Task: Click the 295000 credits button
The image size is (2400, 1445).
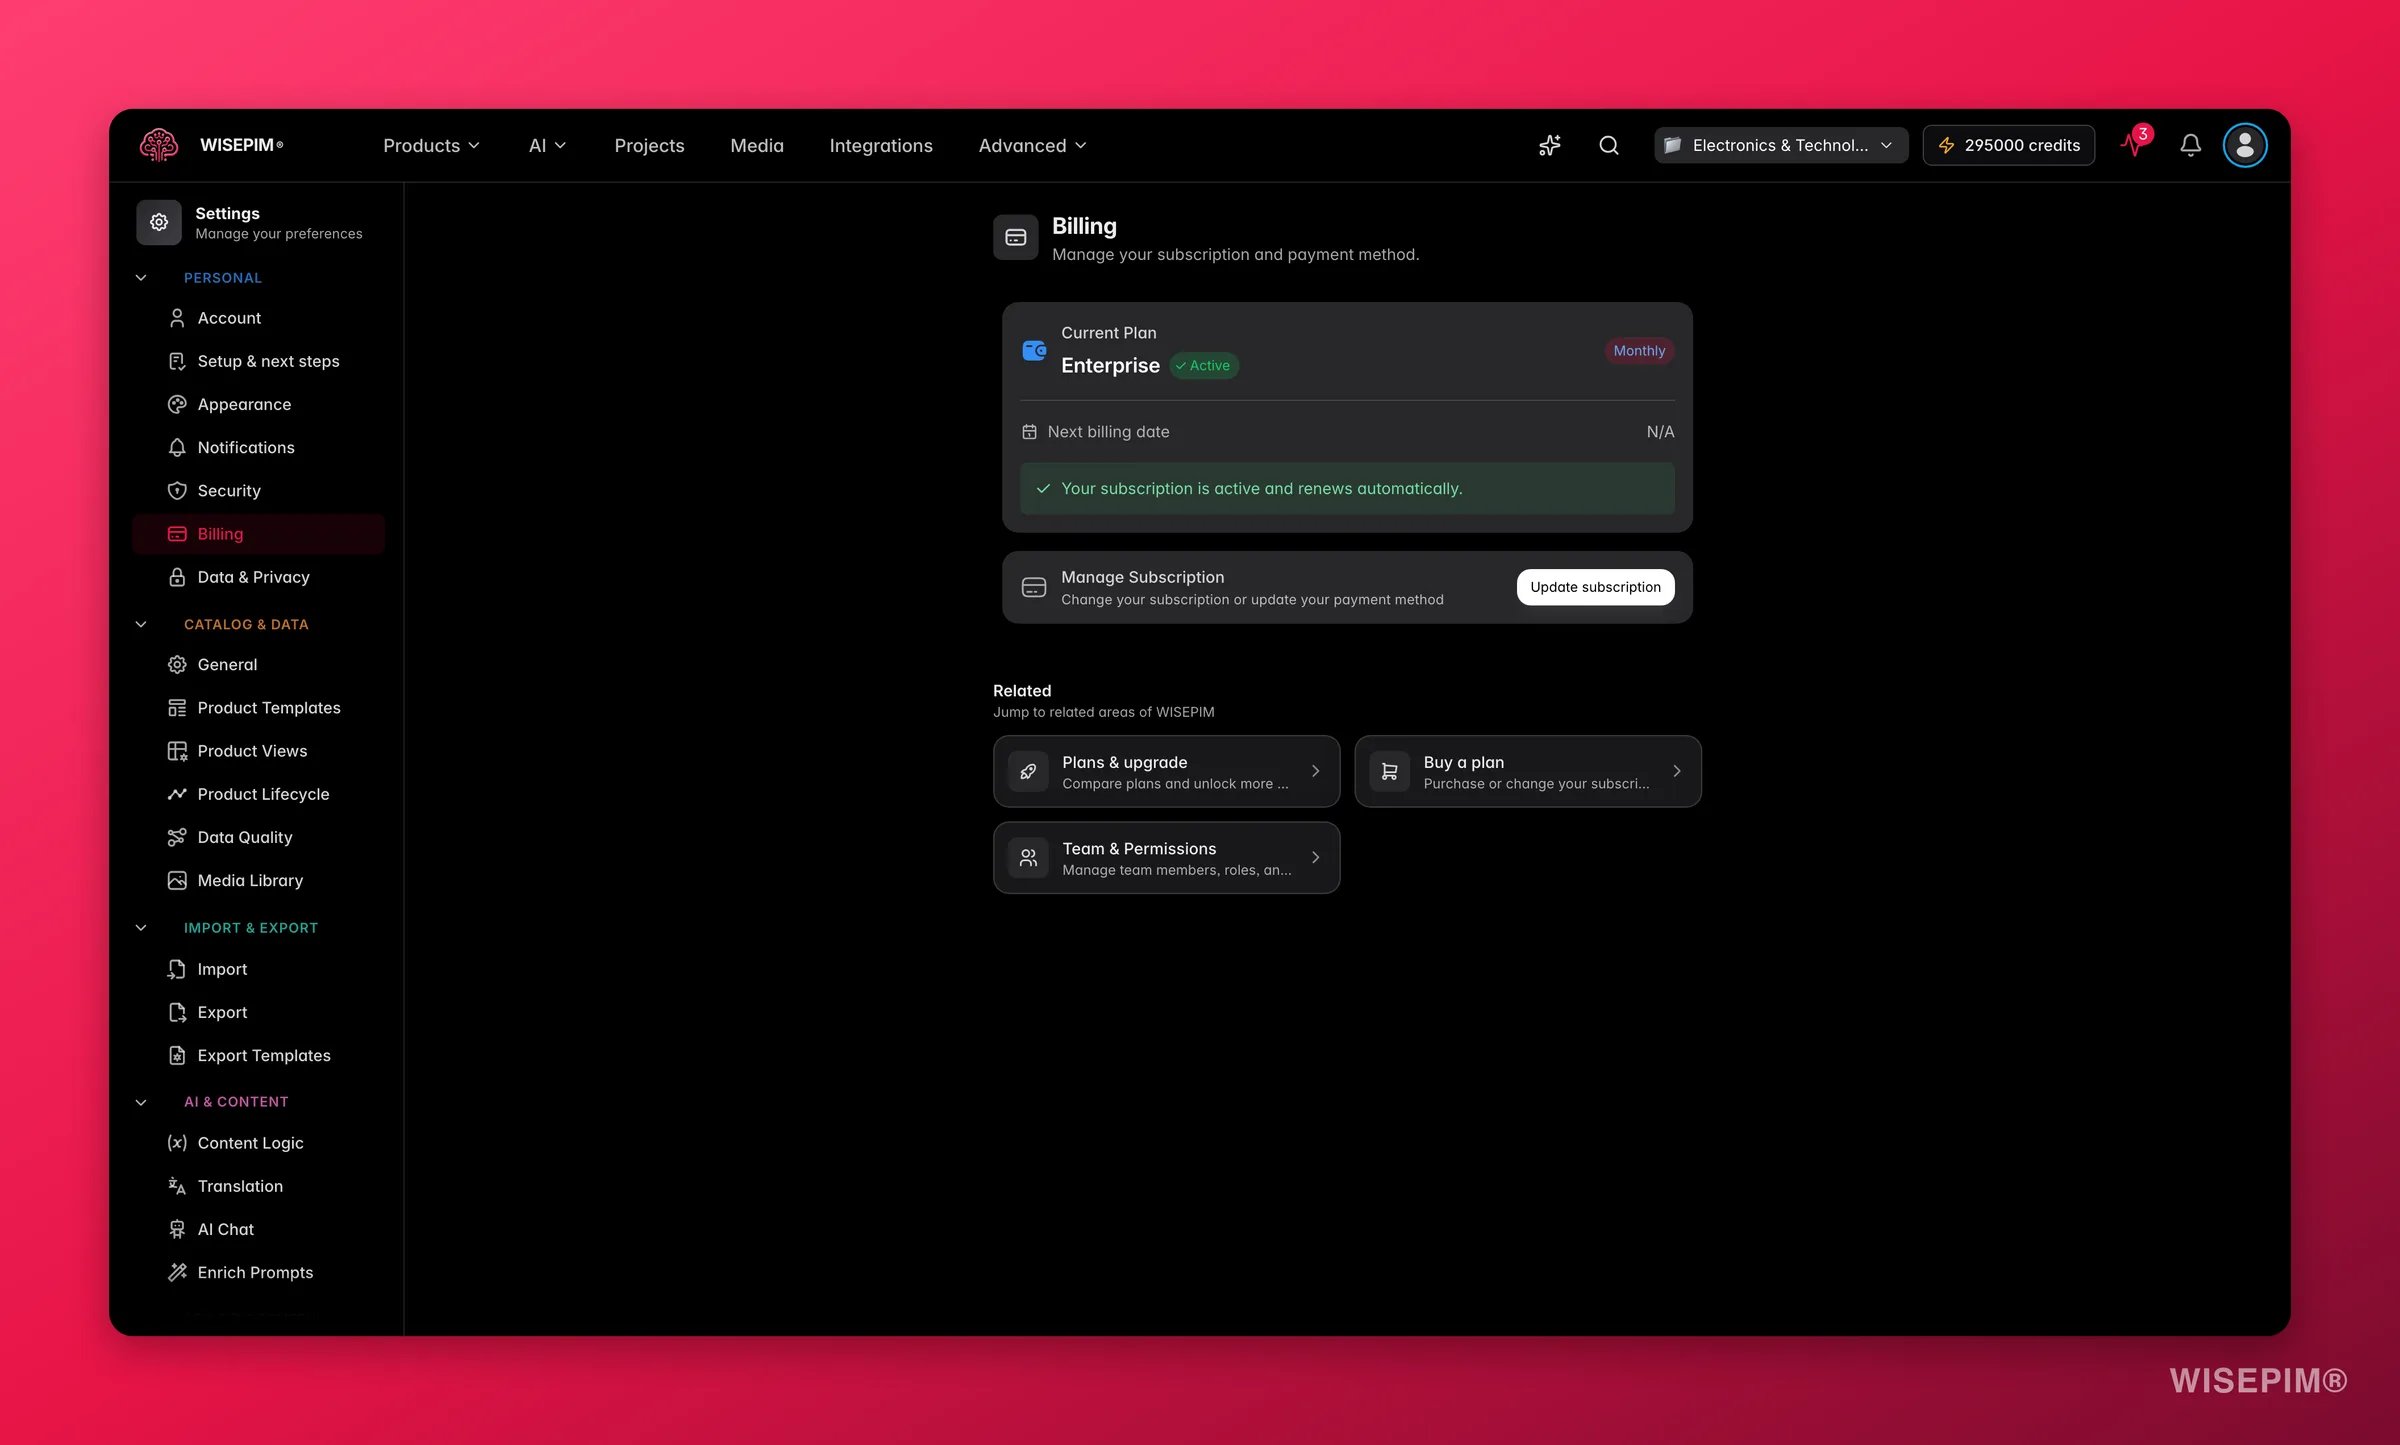Action: [2008, 145]
